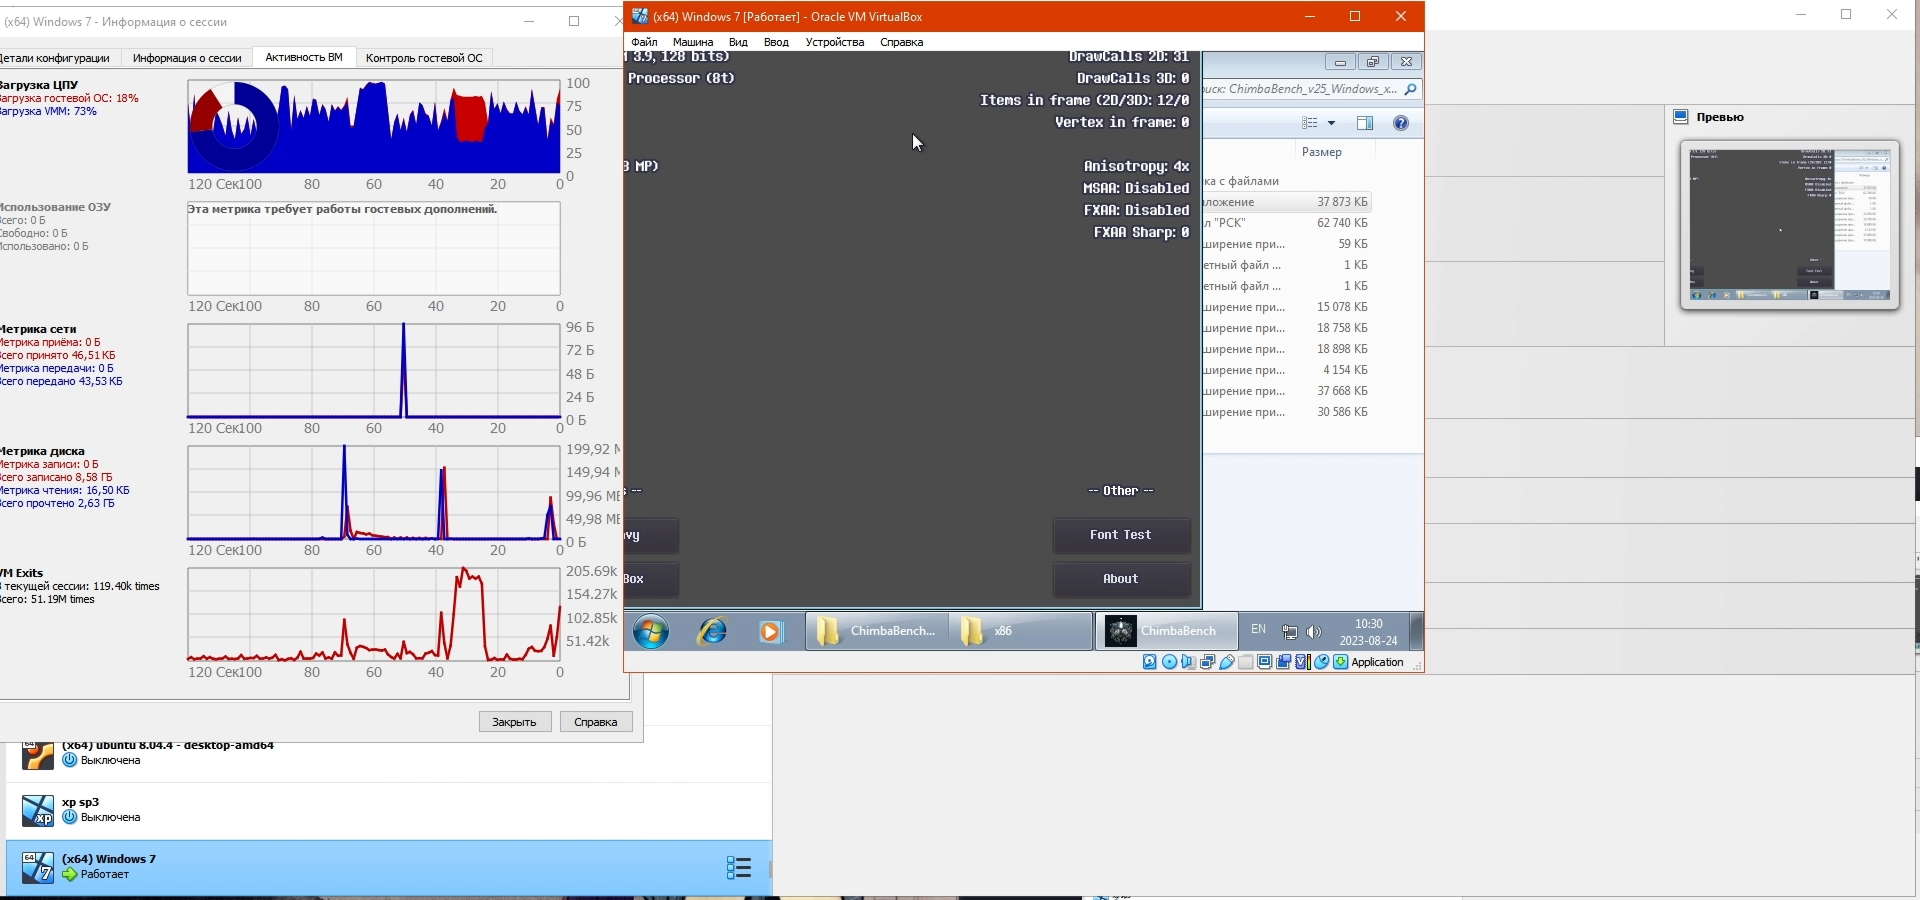Viewport: 1920px width, 900px height.
Task: Select the ubuntu 8.04.4 virtual machine icon
Action: coord(38,757)
